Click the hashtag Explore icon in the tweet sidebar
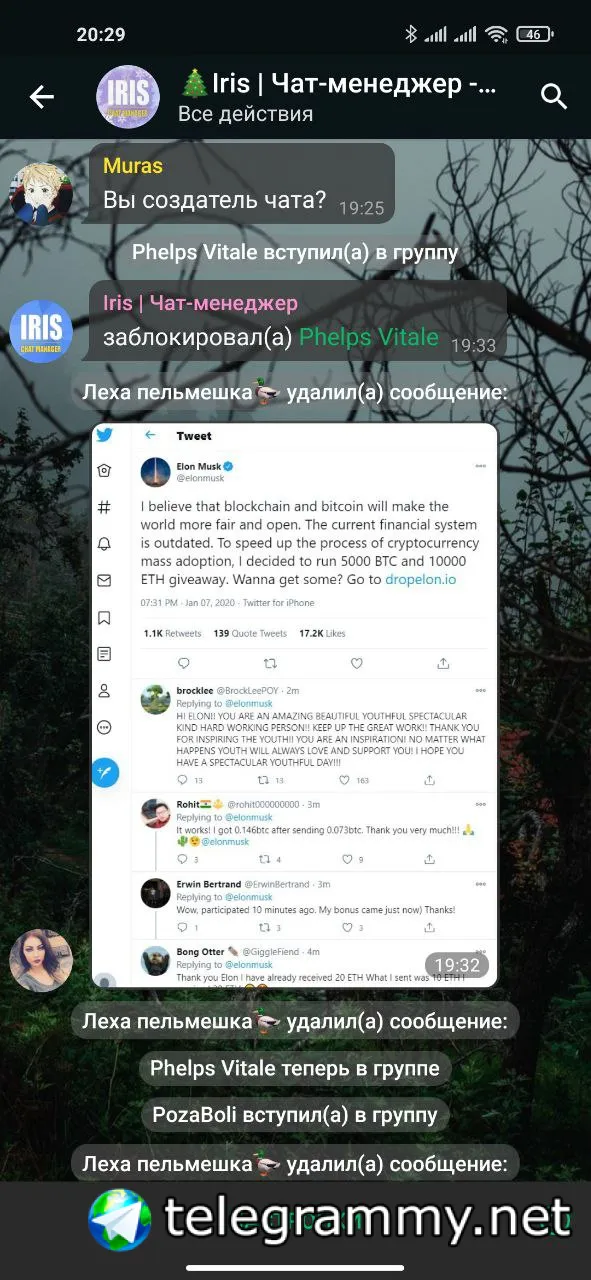The image size is (591, 1280). pos(105,507)
